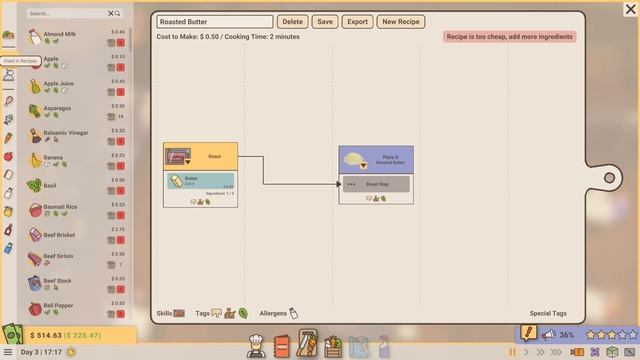Open the ingredient crate inventory icon
640x360 pixels.
(x=333, y=347)
